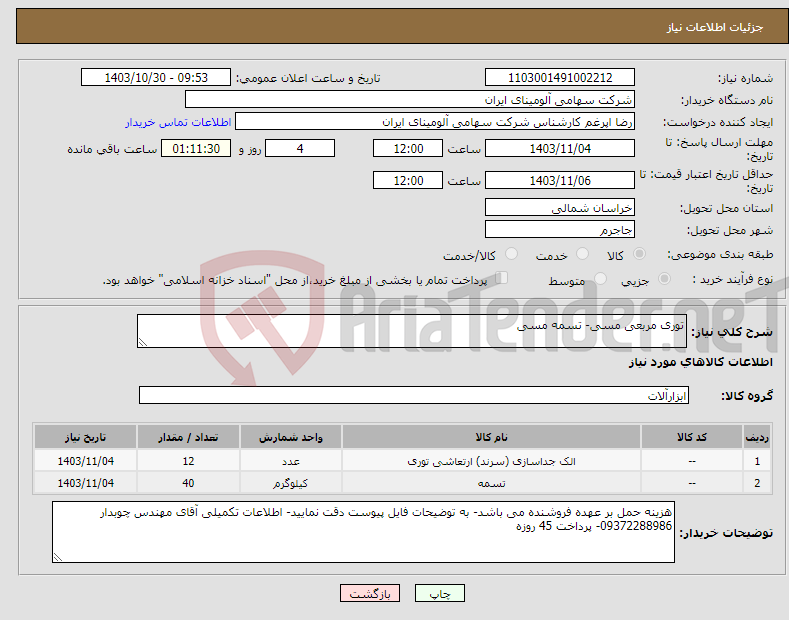Click the شرح کلی نیاز label

pos(732,332)
